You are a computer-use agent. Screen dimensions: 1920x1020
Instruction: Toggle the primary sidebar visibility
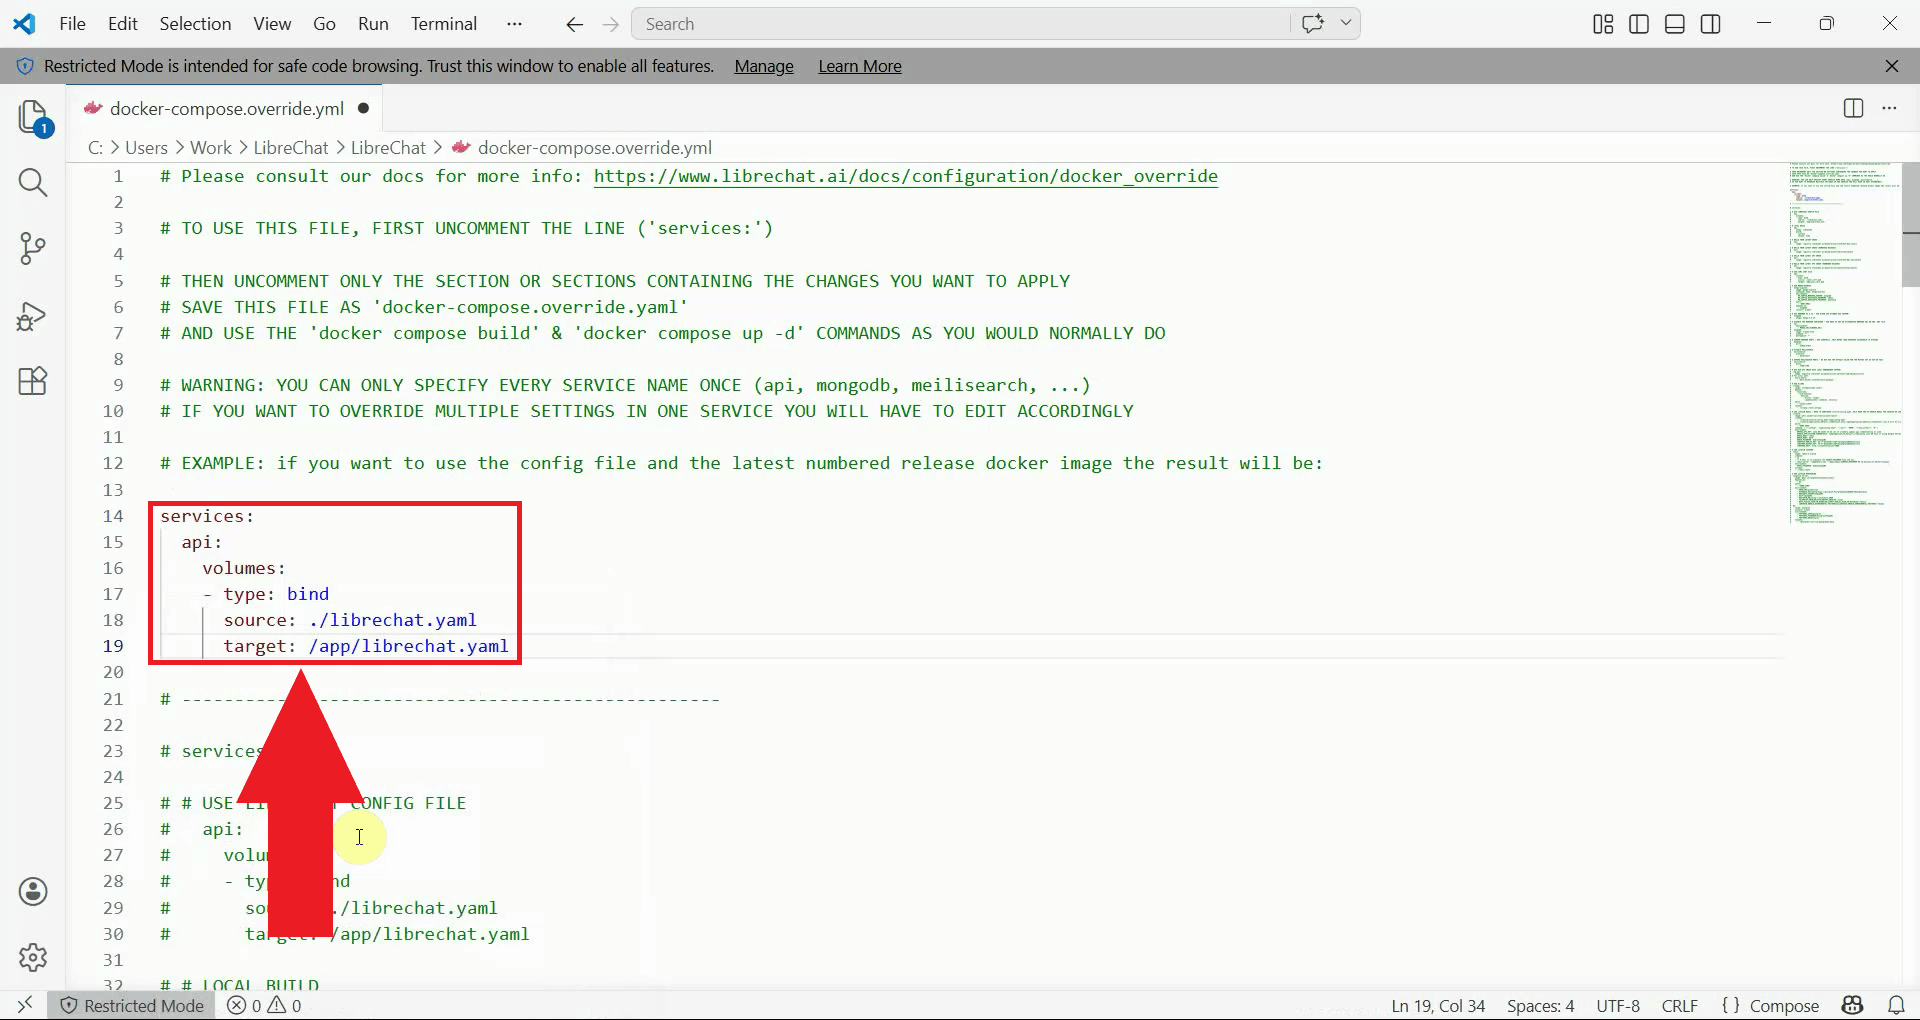[x=1638, y=24]
